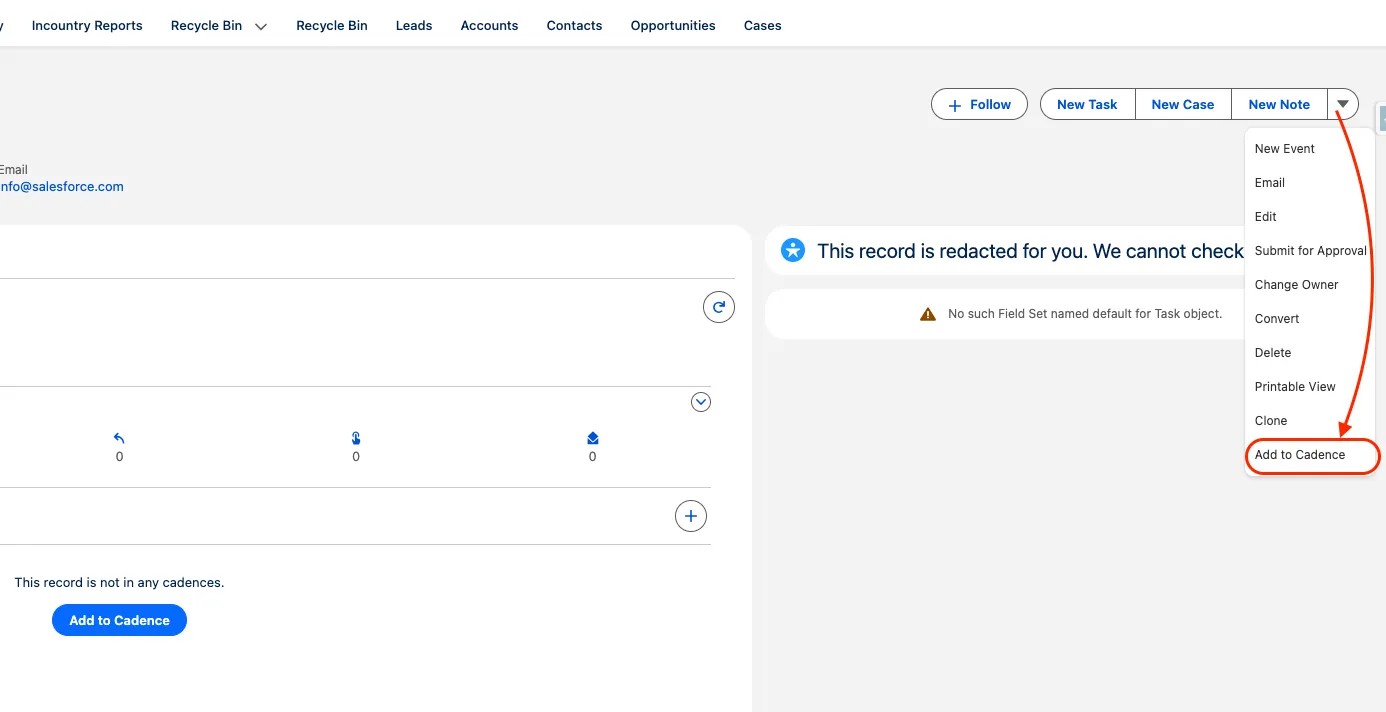Open the salesforce.com email address link
Screen dimensions: 1386x712
(62, 186)
